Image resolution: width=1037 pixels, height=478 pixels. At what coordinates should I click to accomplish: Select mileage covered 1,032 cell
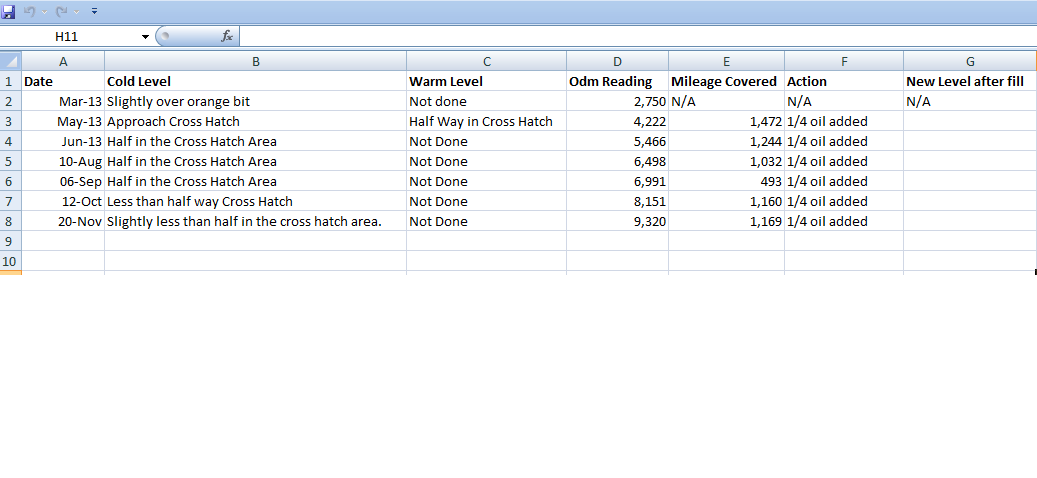(727, 161)
